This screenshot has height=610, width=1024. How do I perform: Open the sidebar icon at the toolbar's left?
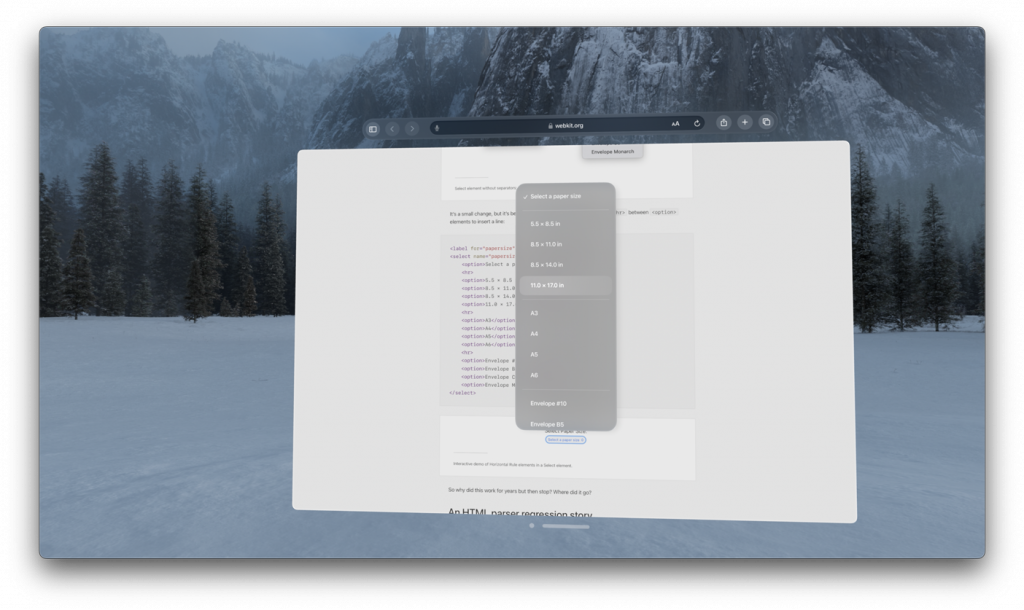372,128
